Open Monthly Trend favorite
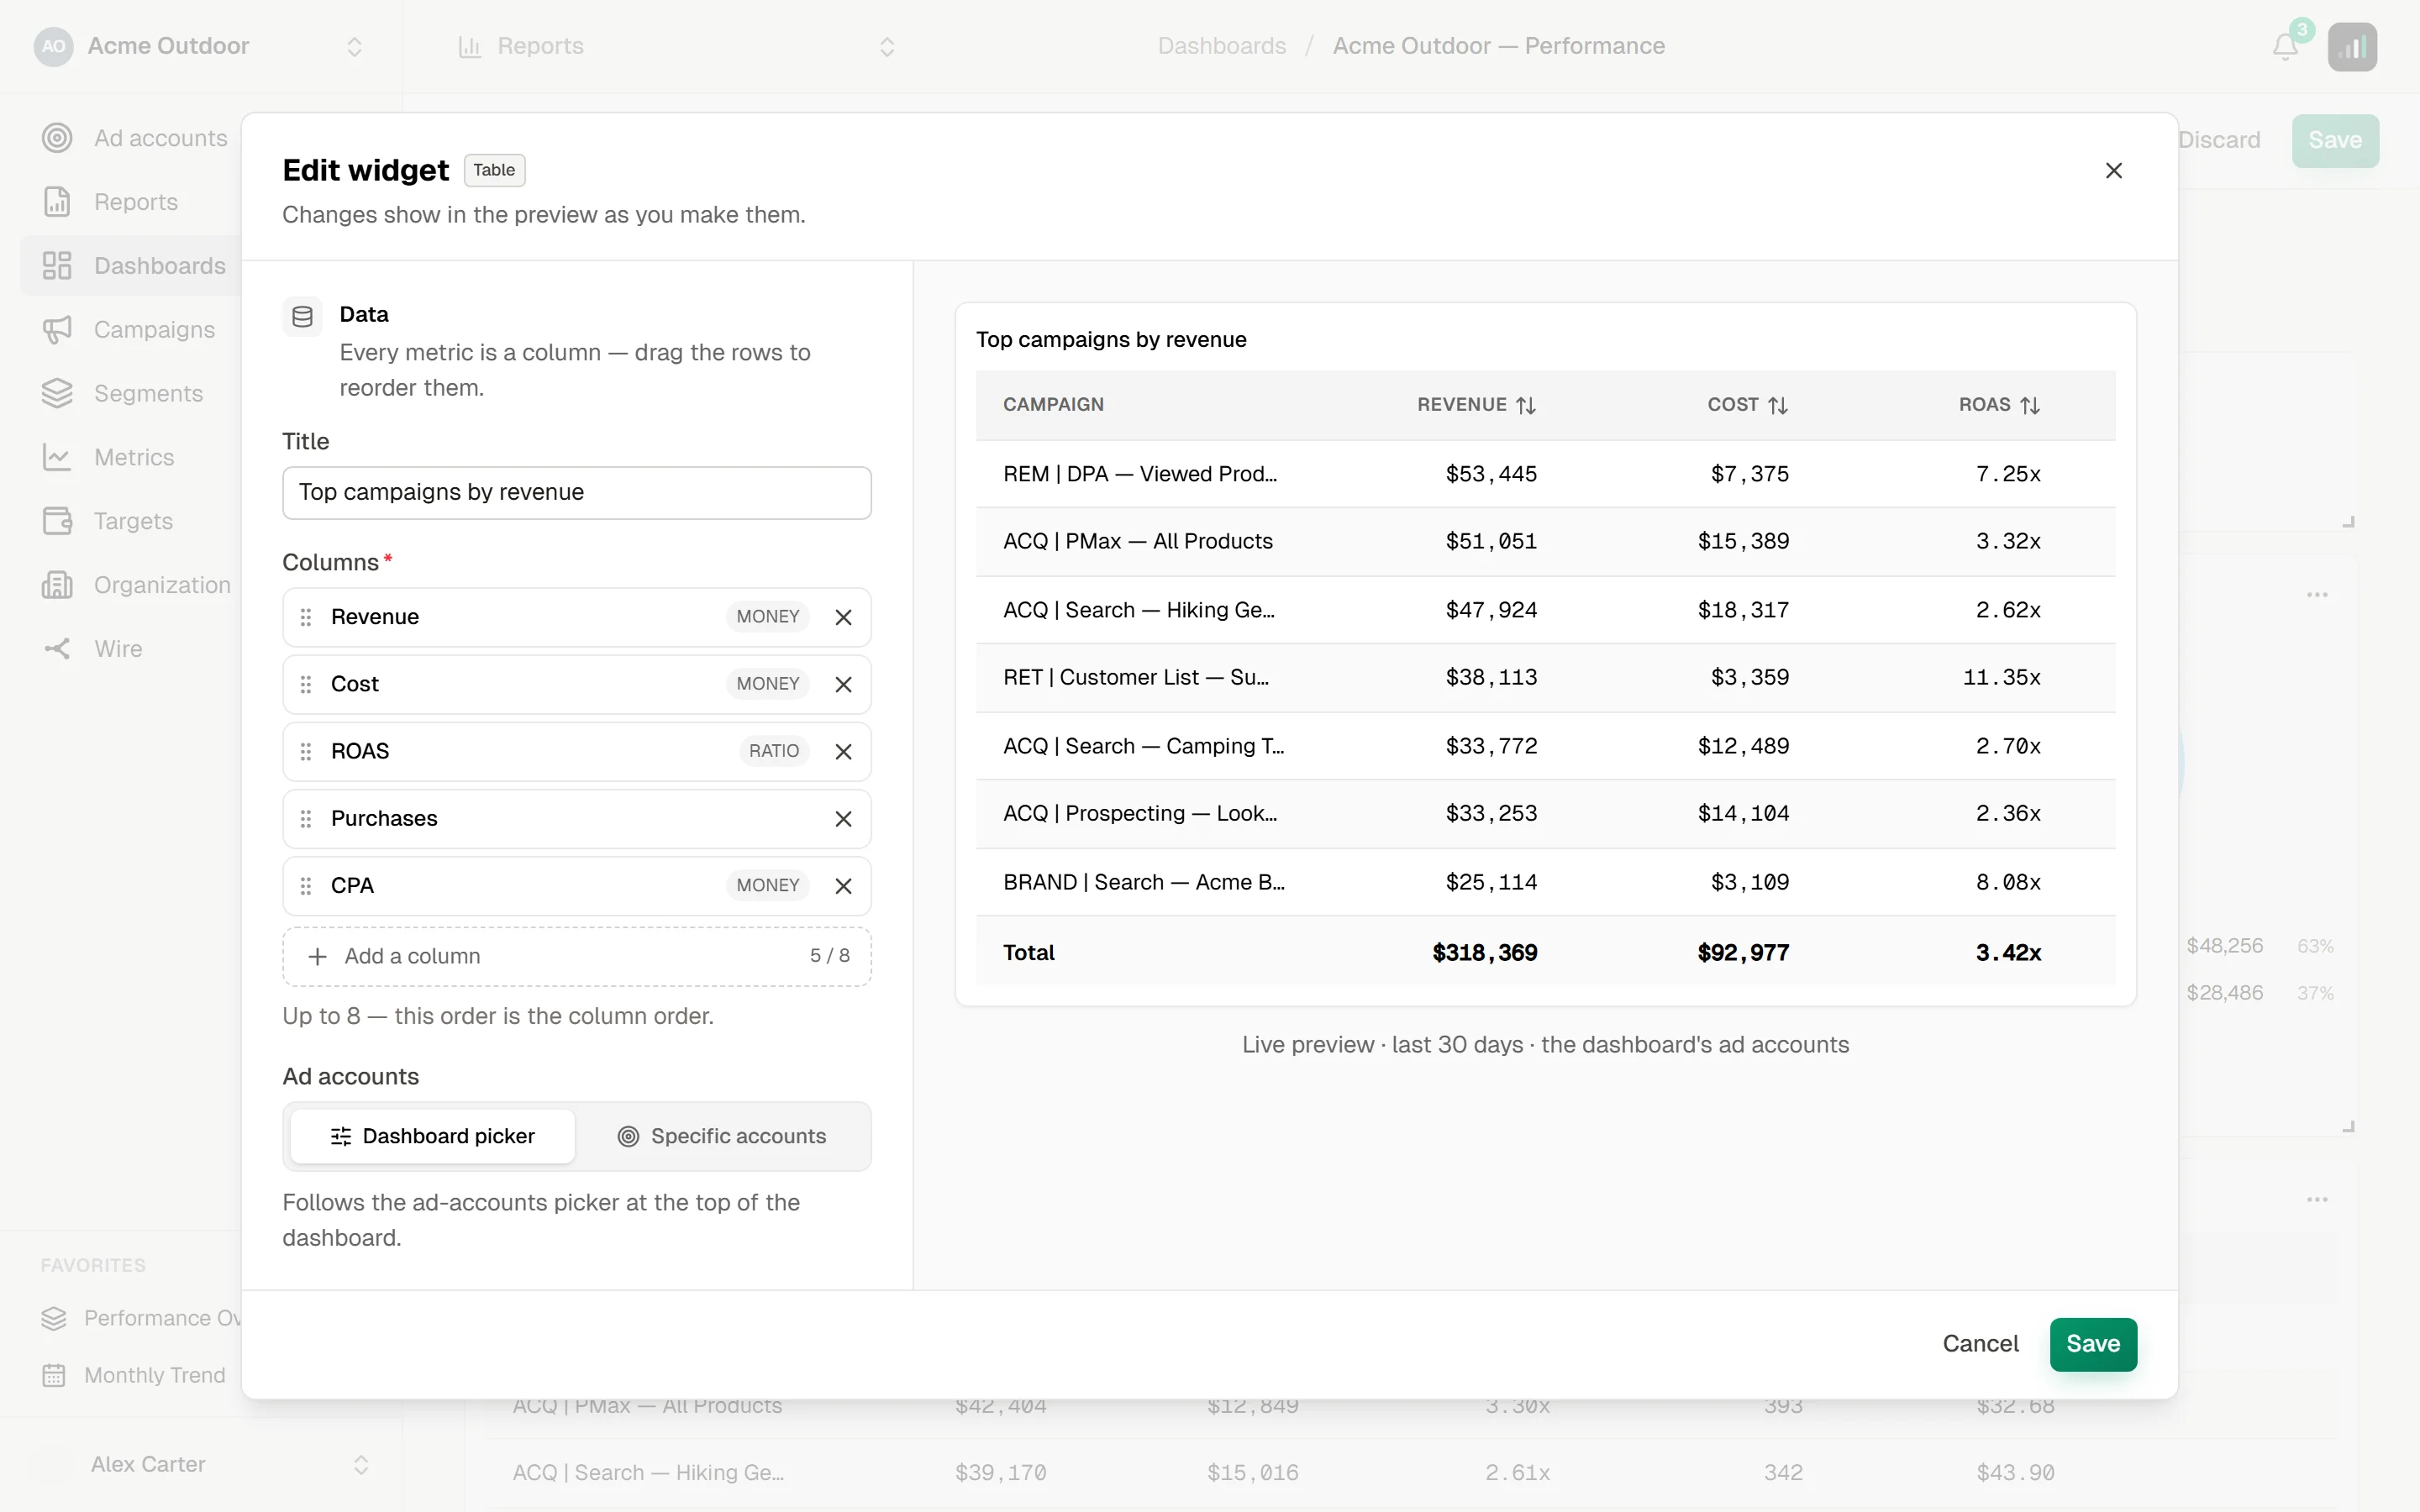The height and width of the screenshot is (1512, 2420). click(134, 1375)
